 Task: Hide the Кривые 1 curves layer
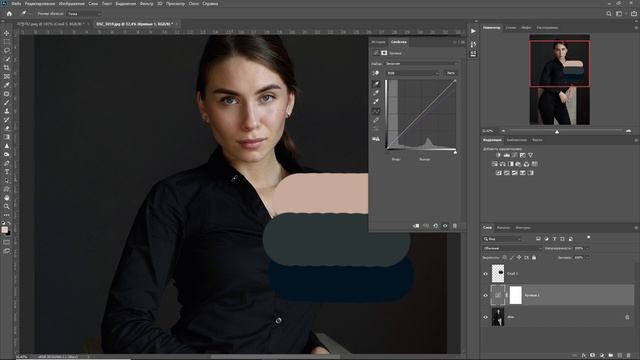486,295
